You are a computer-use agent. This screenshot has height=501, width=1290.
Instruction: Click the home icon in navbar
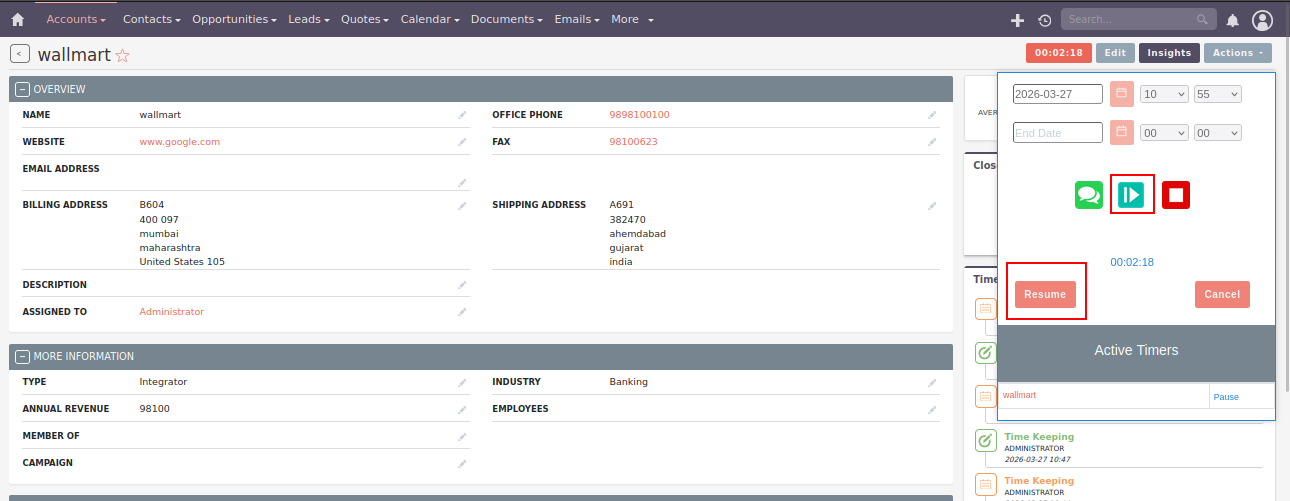tap(17, 19)
